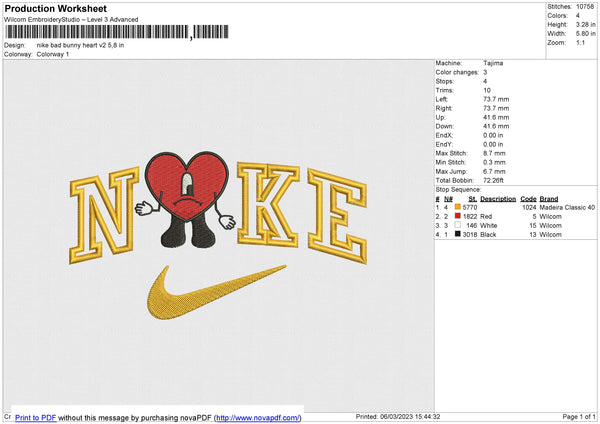
Task: Click the Print to PDF link
Action: coord(36,417)
